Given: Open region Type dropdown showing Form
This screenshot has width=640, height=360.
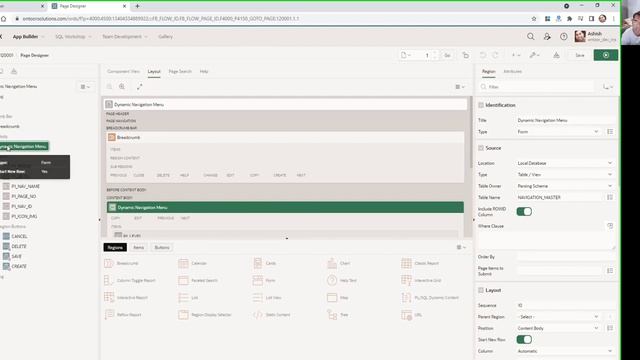Looking at the screenshot, I should 558,132.
